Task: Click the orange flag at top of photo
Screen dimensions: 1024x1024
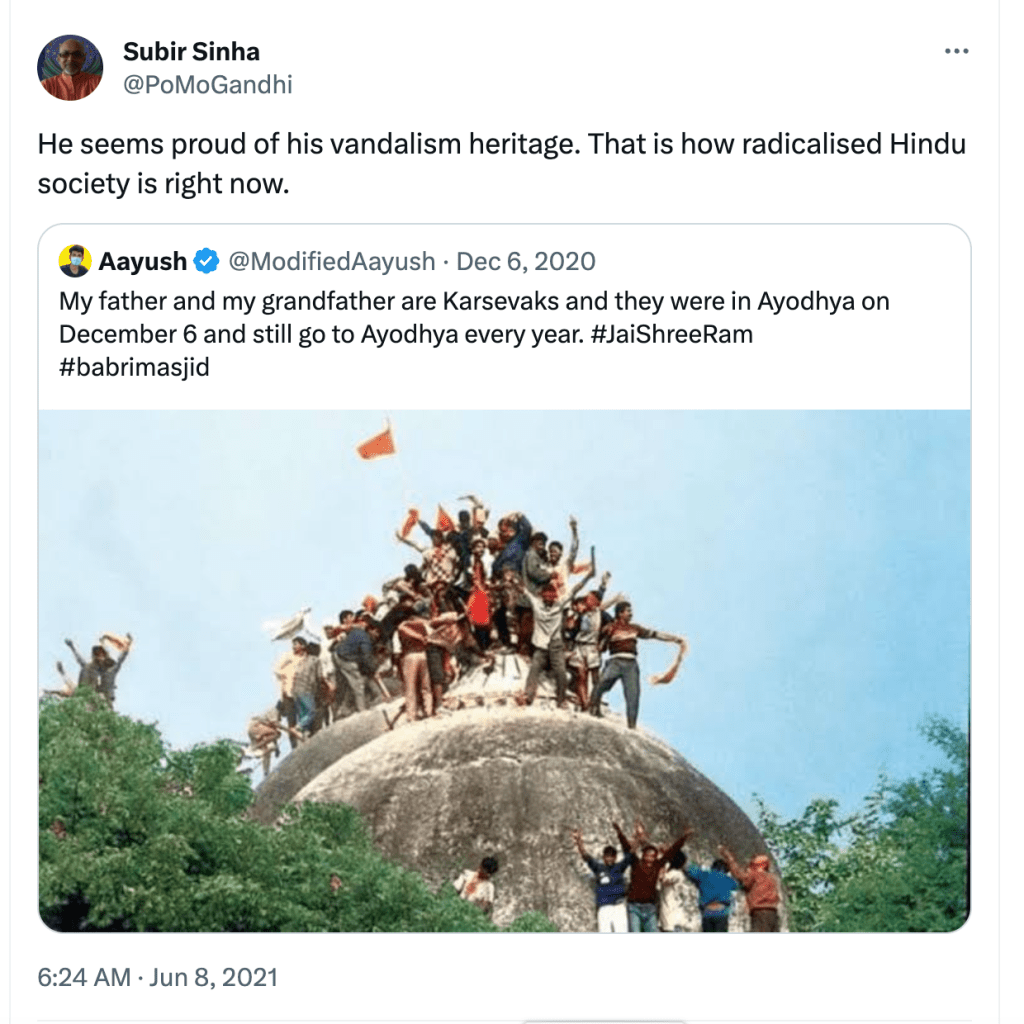Action: [x=377, y=443]
